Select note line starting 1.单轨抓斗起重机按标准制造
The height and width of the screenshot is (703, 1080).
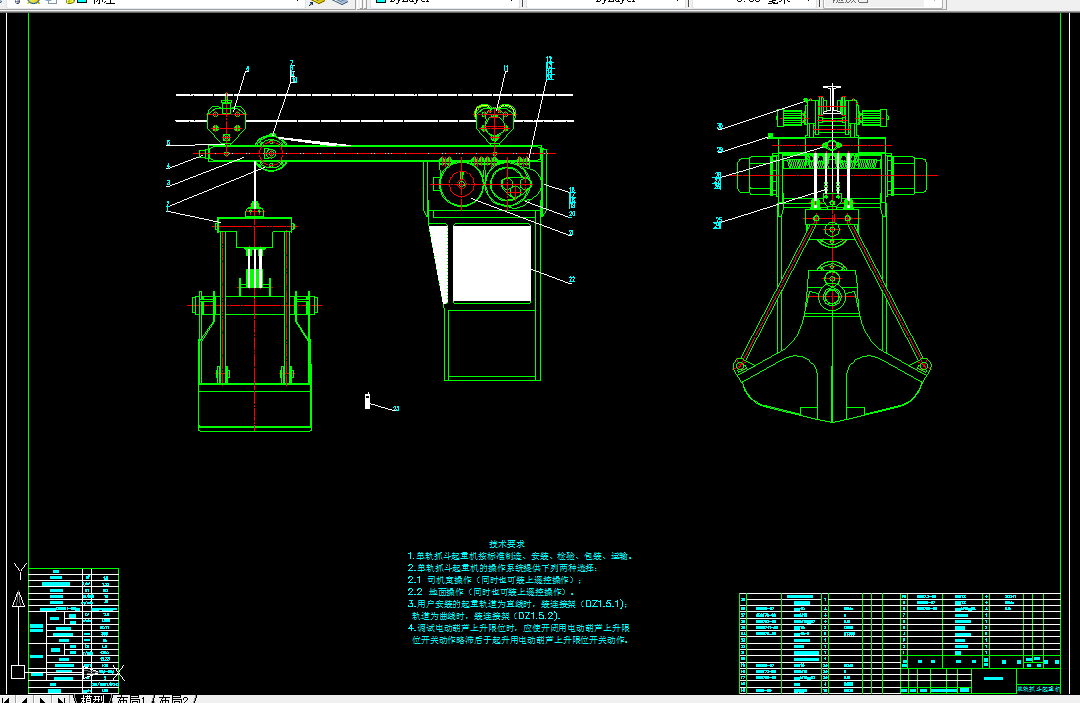pyautogui.click(x=519, y=556)
